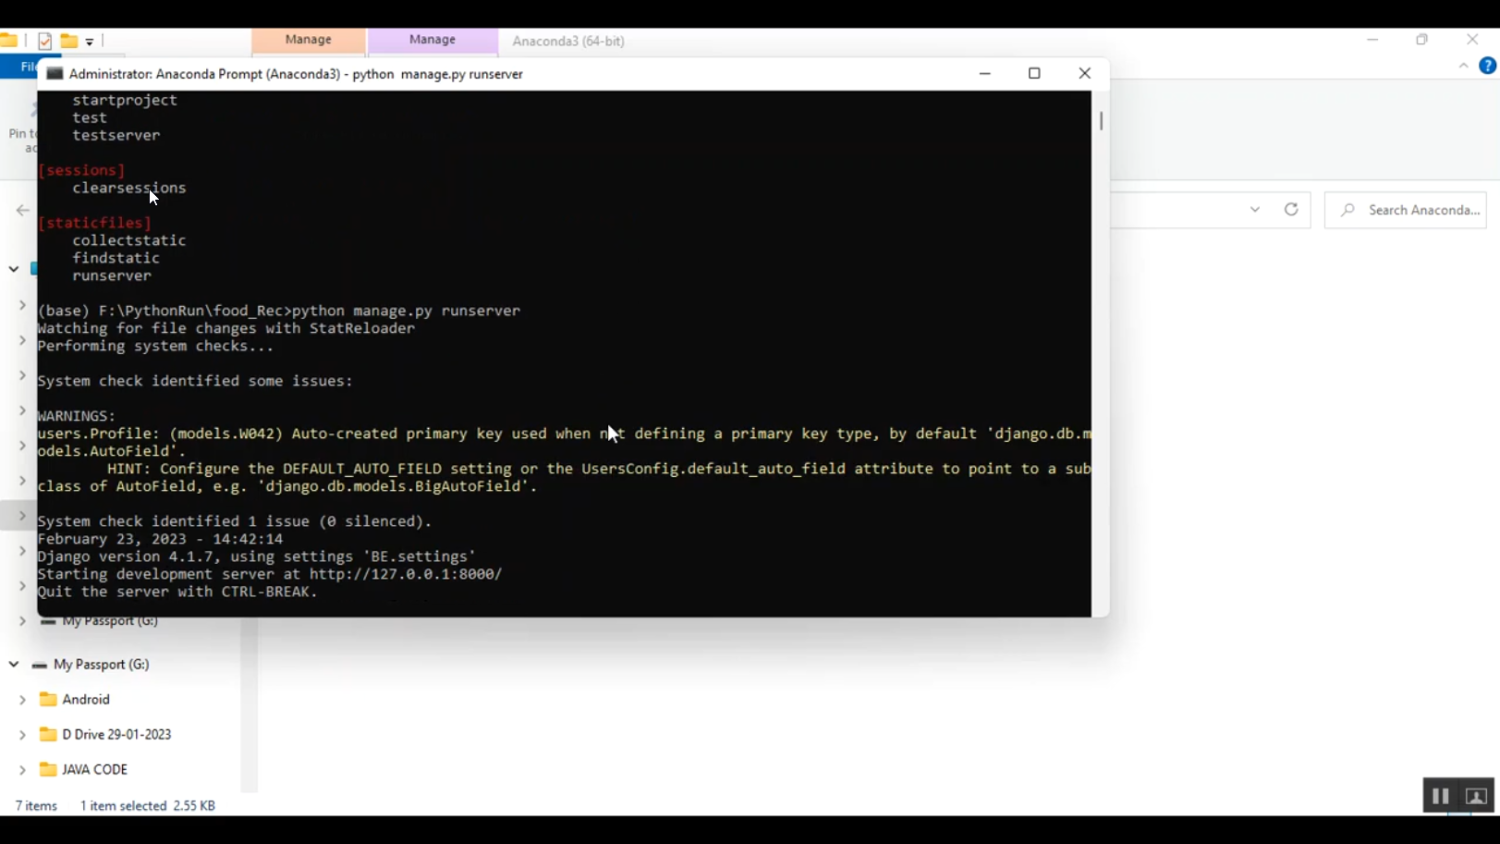This screenshot has height=844, width=1500.
Task: Maximize the Anaconda Prompt window
Action: 1034,73
